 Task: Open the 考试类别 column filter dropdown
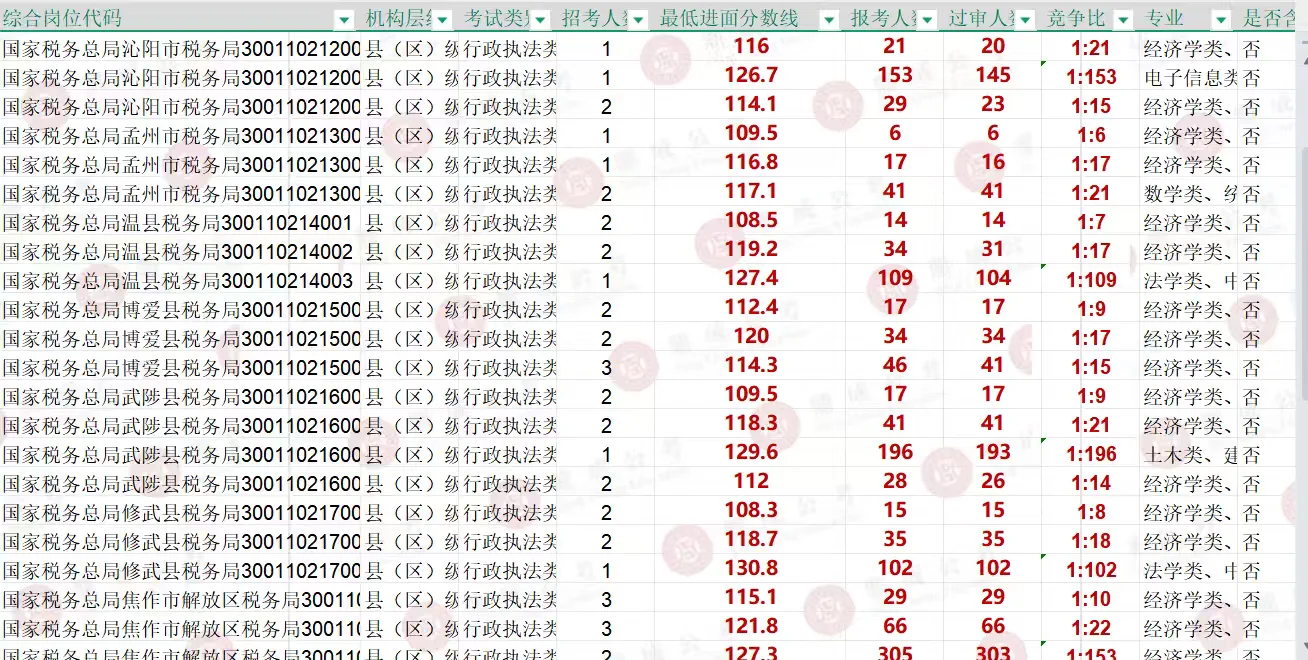[540, 19]
